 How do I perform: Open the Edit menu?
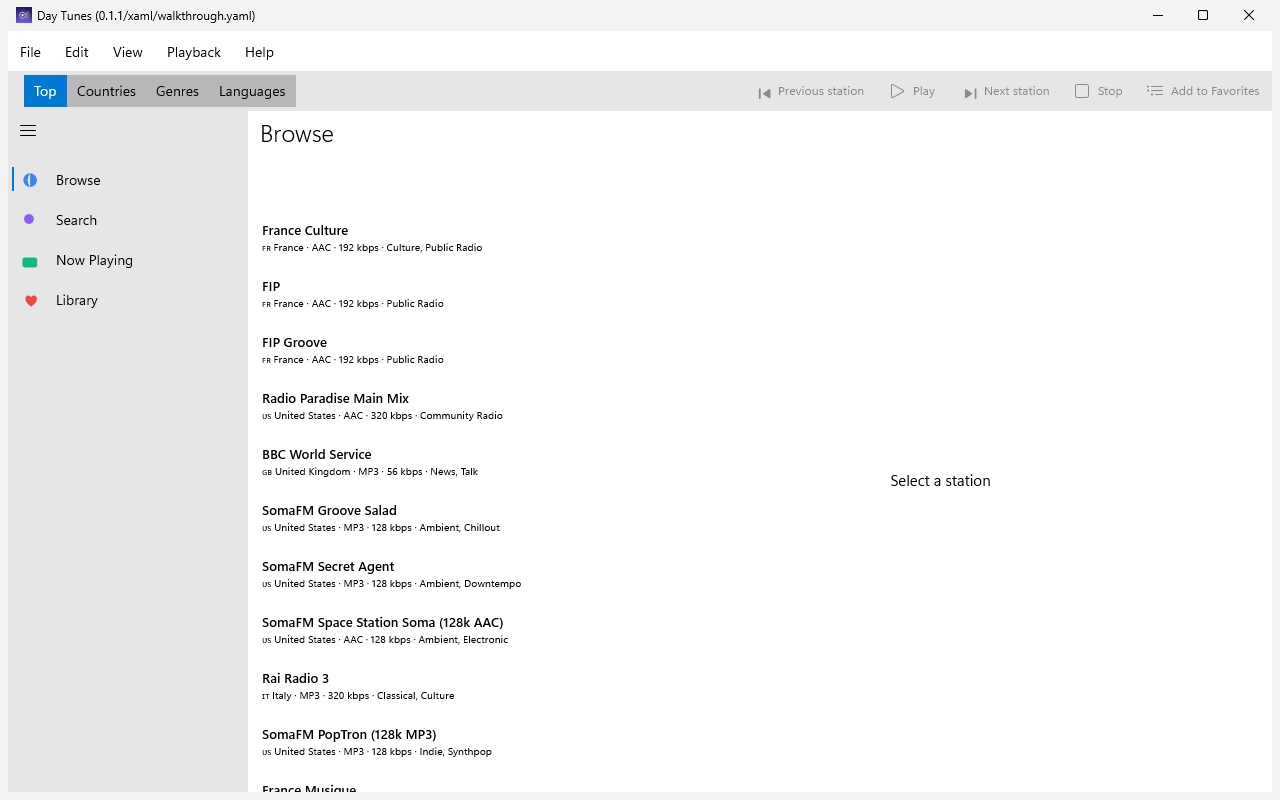[77, 52]
